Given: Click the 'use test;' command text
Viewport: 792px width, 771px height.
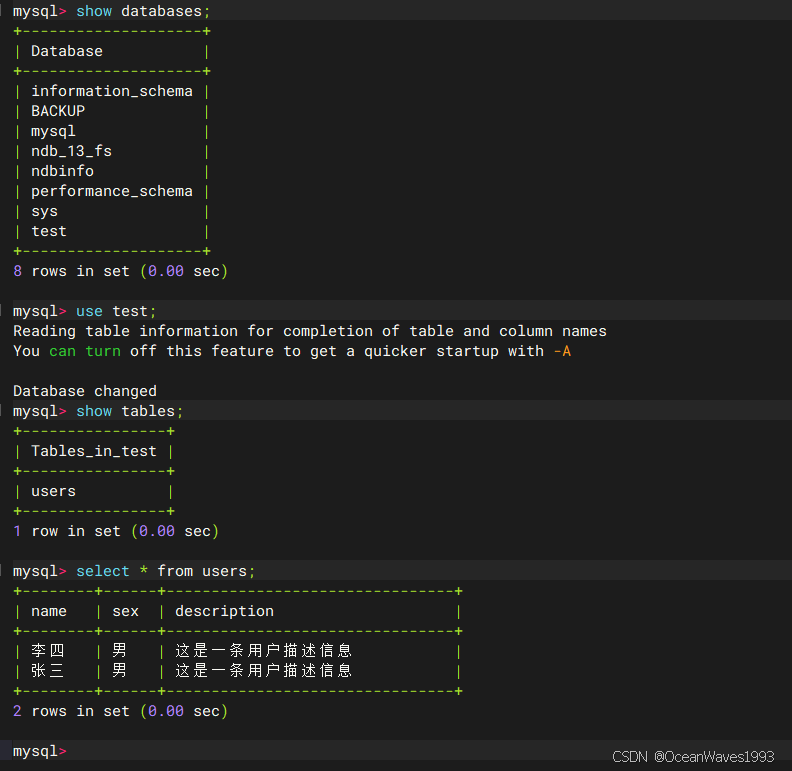Looking at the screenshot, I should [116, 311].
